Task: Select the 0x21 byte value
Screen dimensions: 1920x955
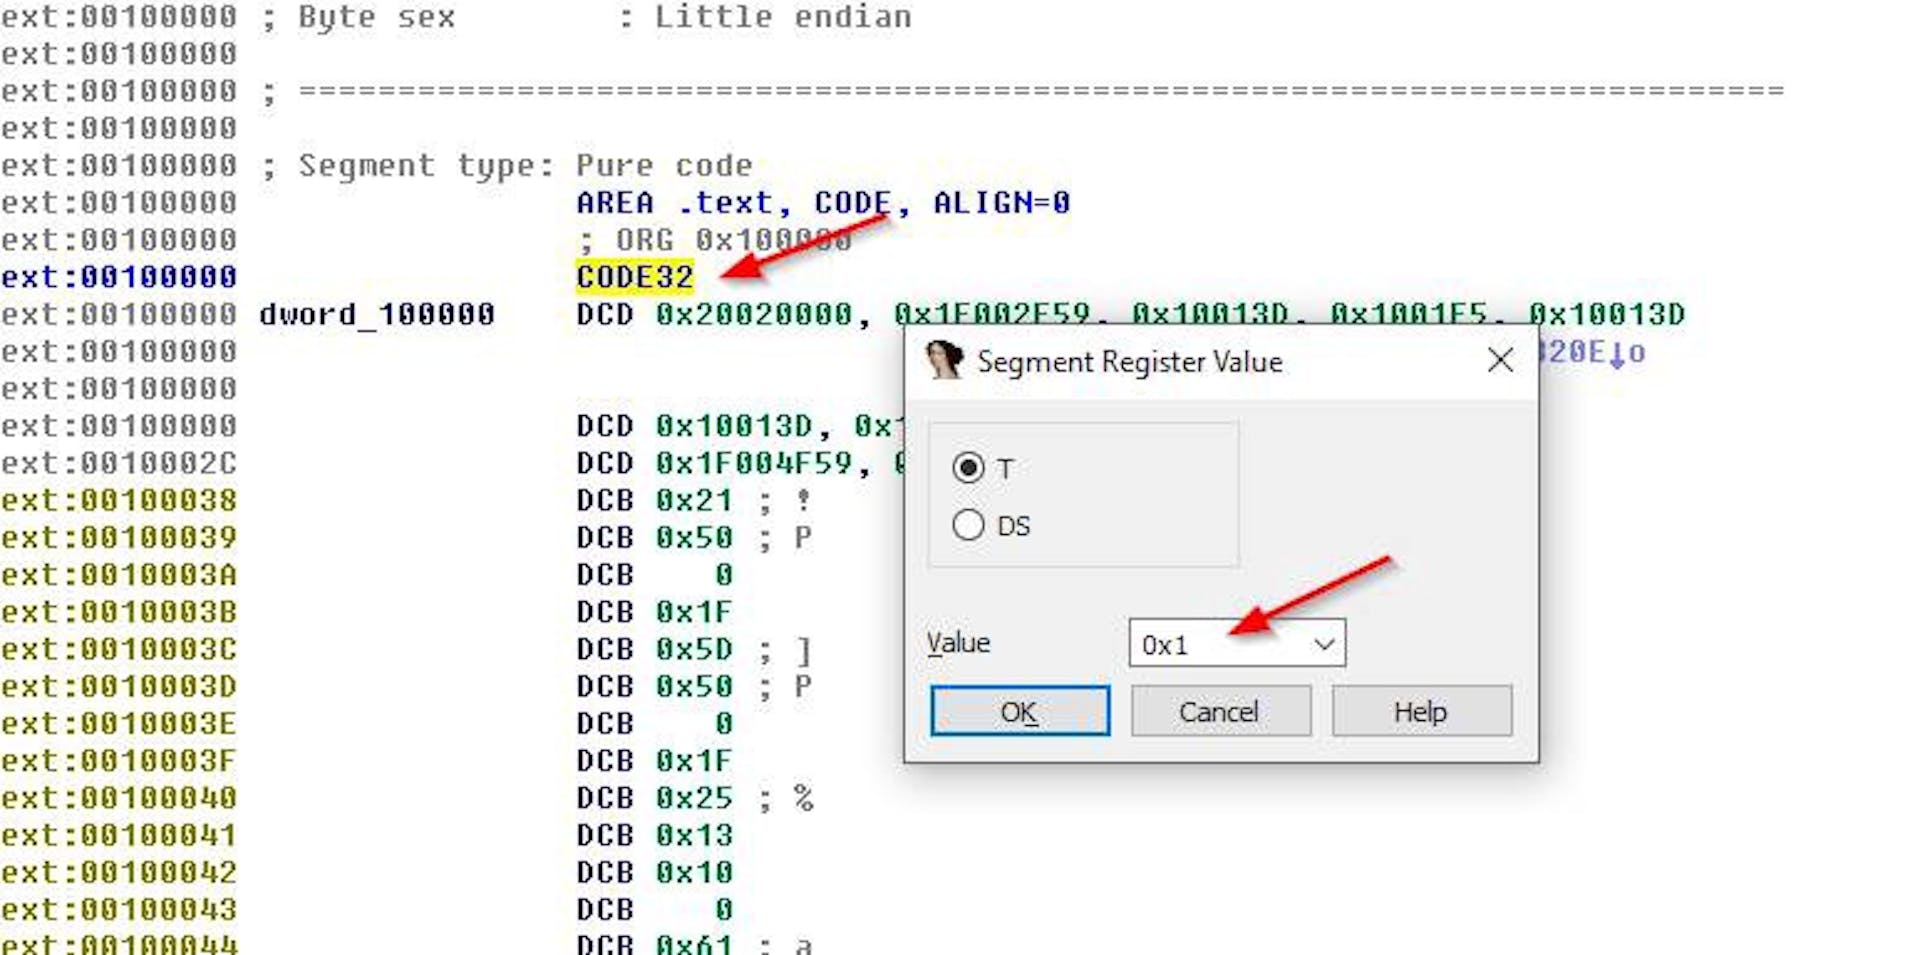Action: 693,501
